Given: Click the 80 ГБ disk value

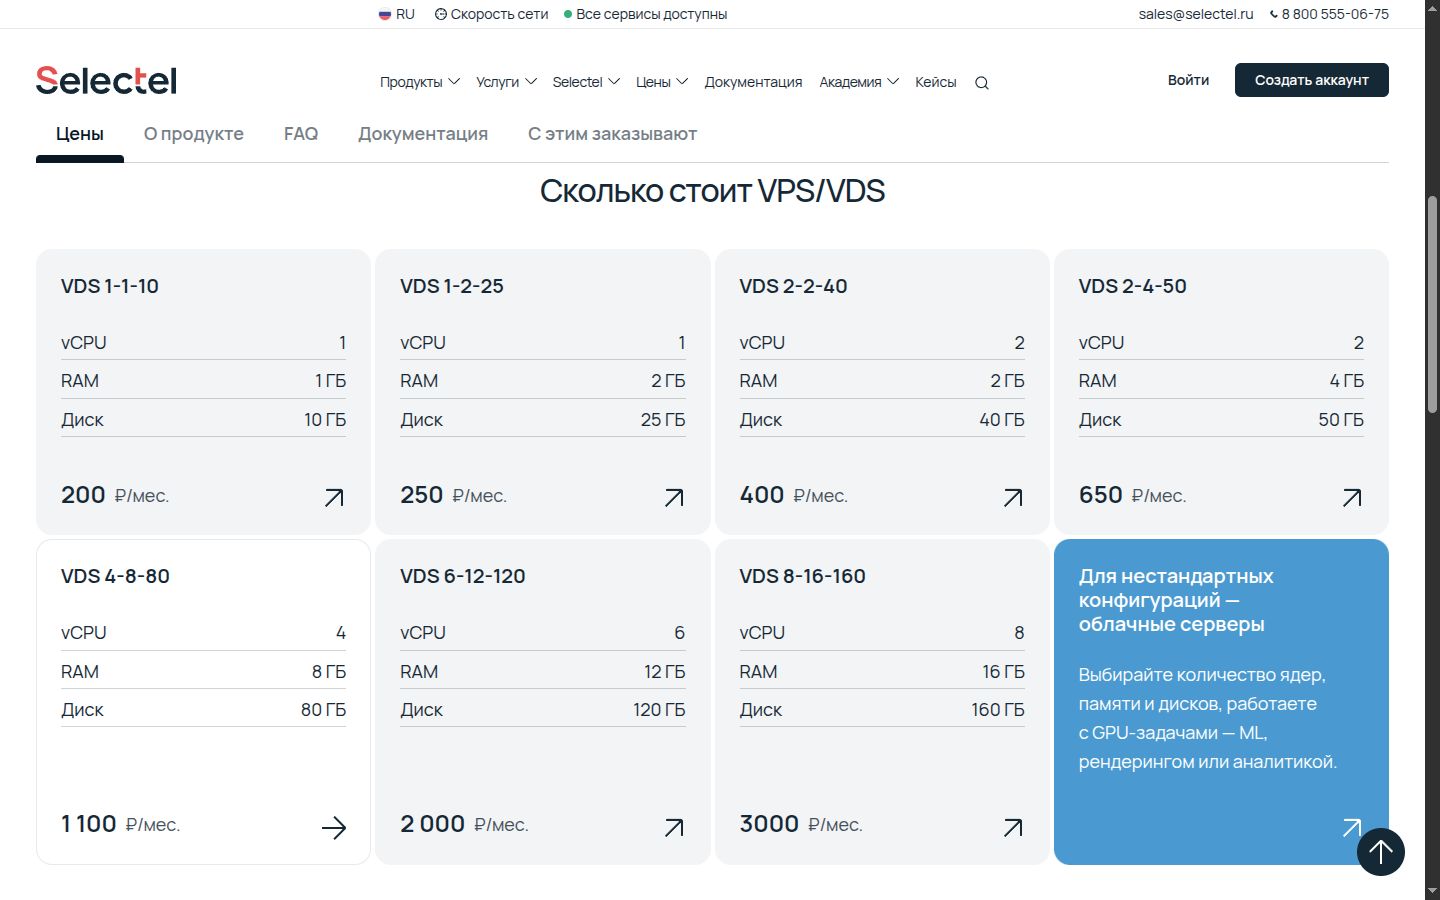Looking at the screenshot, I should 323,710.
